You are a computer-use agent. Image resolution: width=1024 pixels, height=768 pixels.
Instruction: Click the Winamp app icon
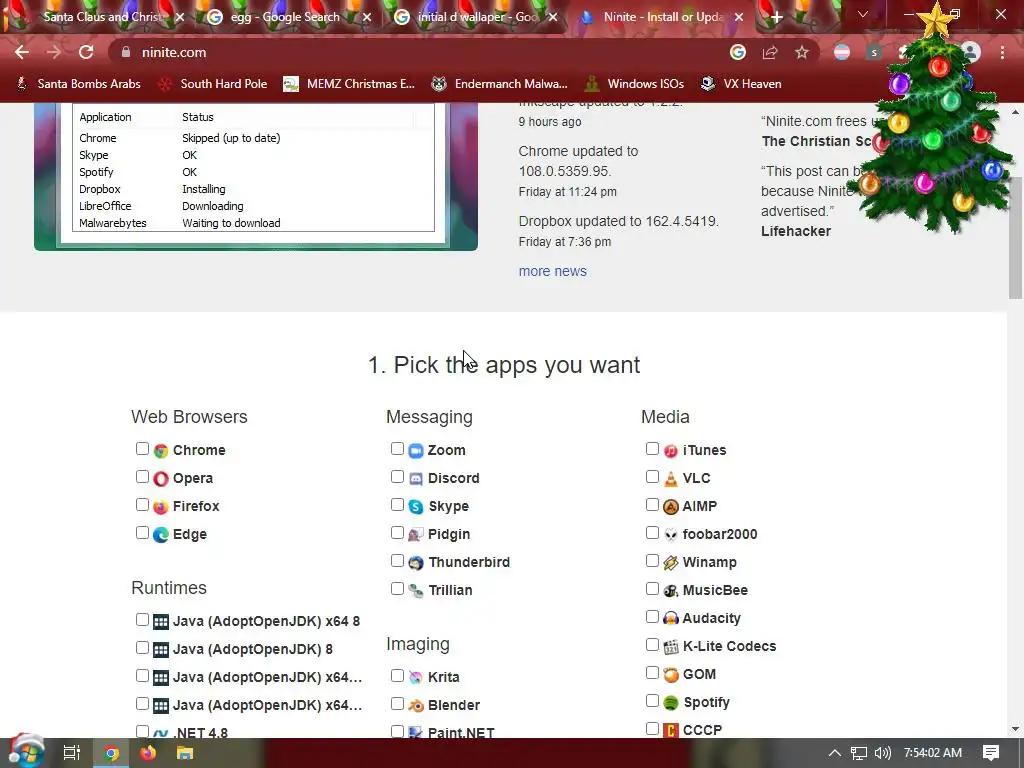(671, 563)
